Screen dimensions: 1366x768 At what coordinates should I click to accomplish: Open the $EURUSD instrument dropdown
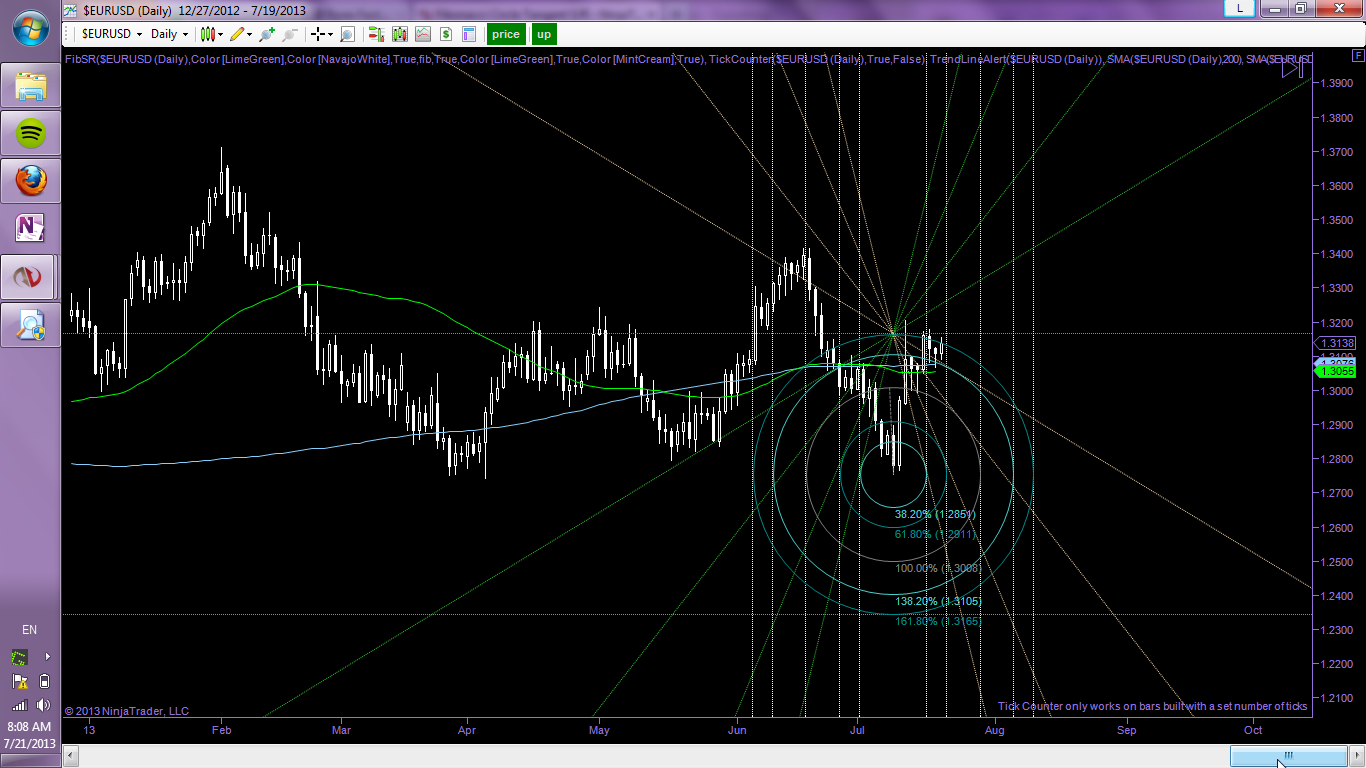pos(112,34)
